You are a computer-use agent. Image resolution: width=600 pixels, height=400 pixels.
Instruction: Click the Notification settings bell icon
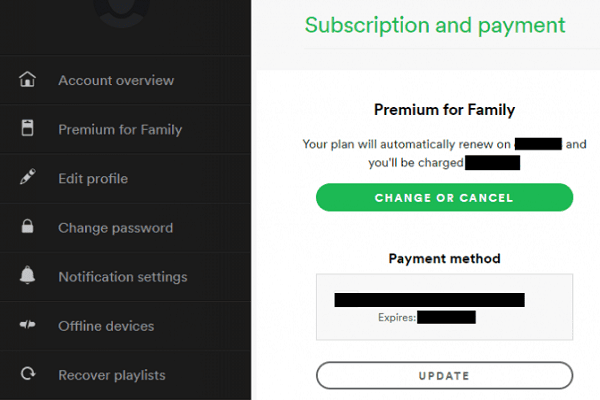click(x=28, y=276)
